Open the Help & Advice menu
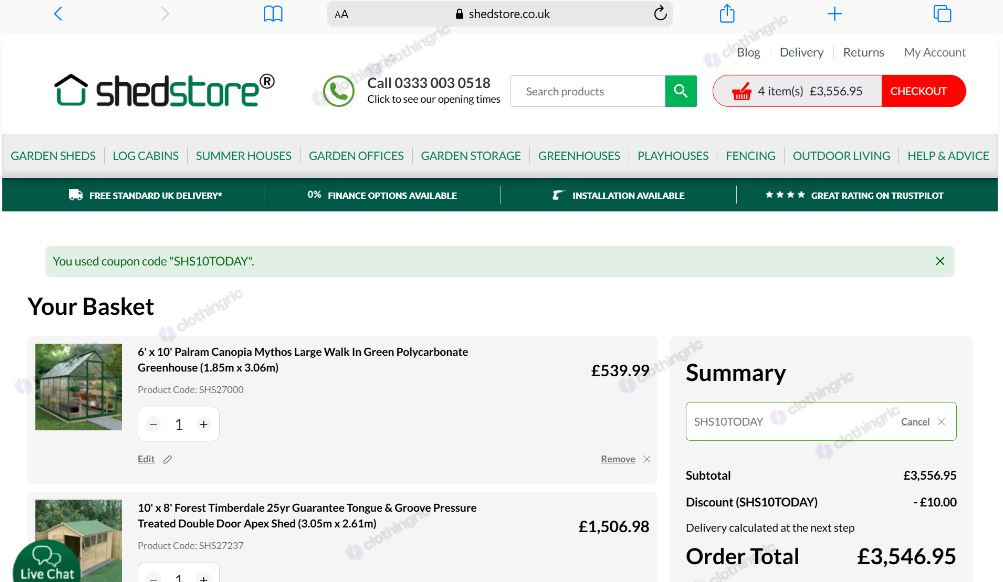Screen dimensions: 1003x582 pyautogui.click(x=948, y=156)
